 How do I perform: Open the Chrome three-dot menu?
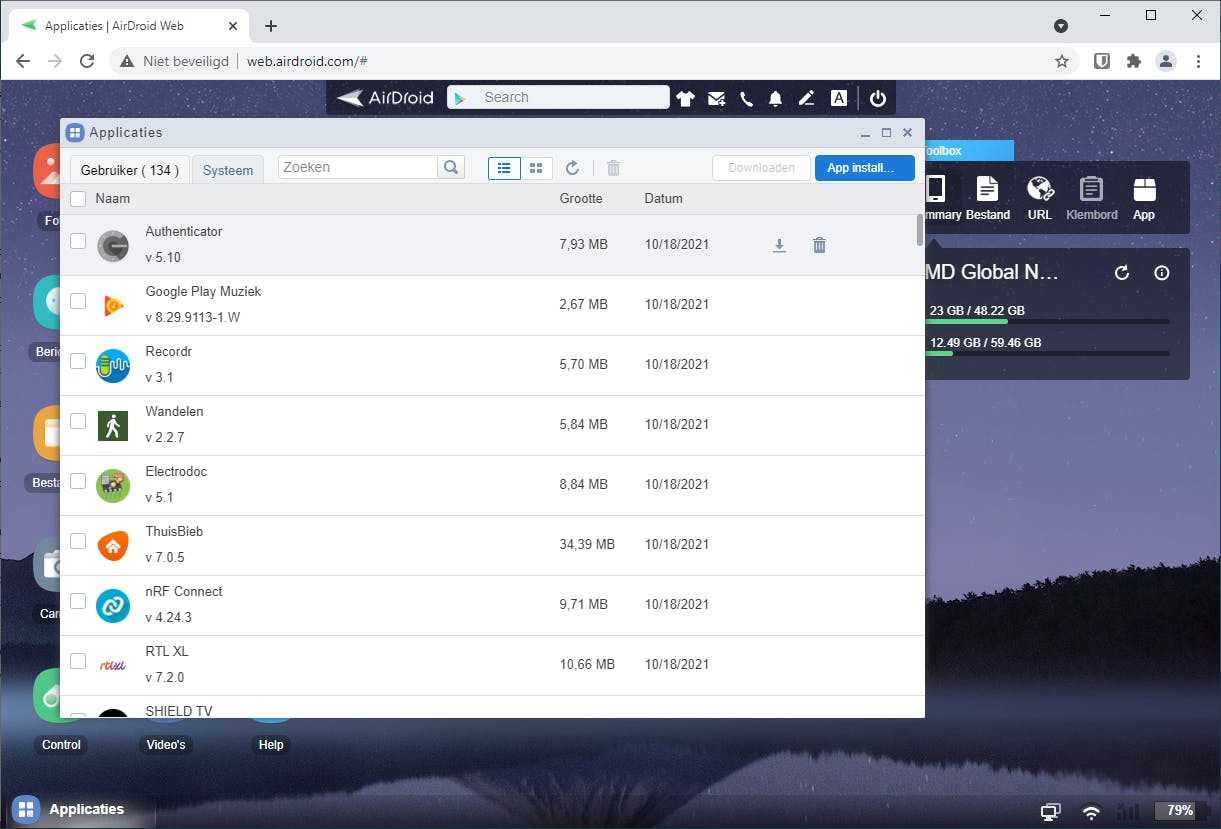1199,61
